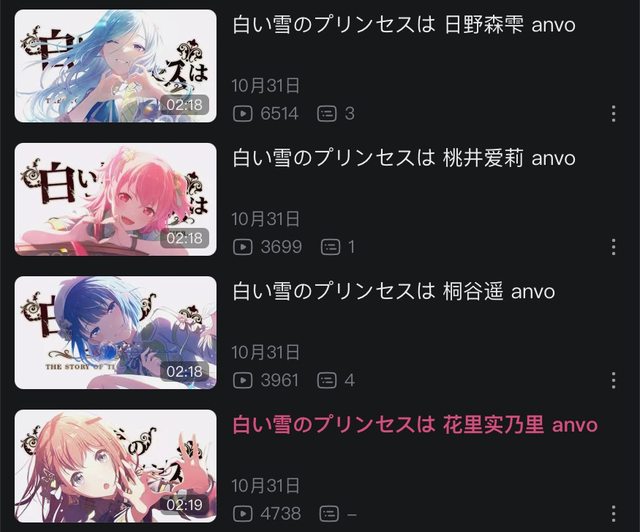
Task: Open dark blue-haired girl video thumbnail
Action: pyautogui.click(x=116, y=332)
